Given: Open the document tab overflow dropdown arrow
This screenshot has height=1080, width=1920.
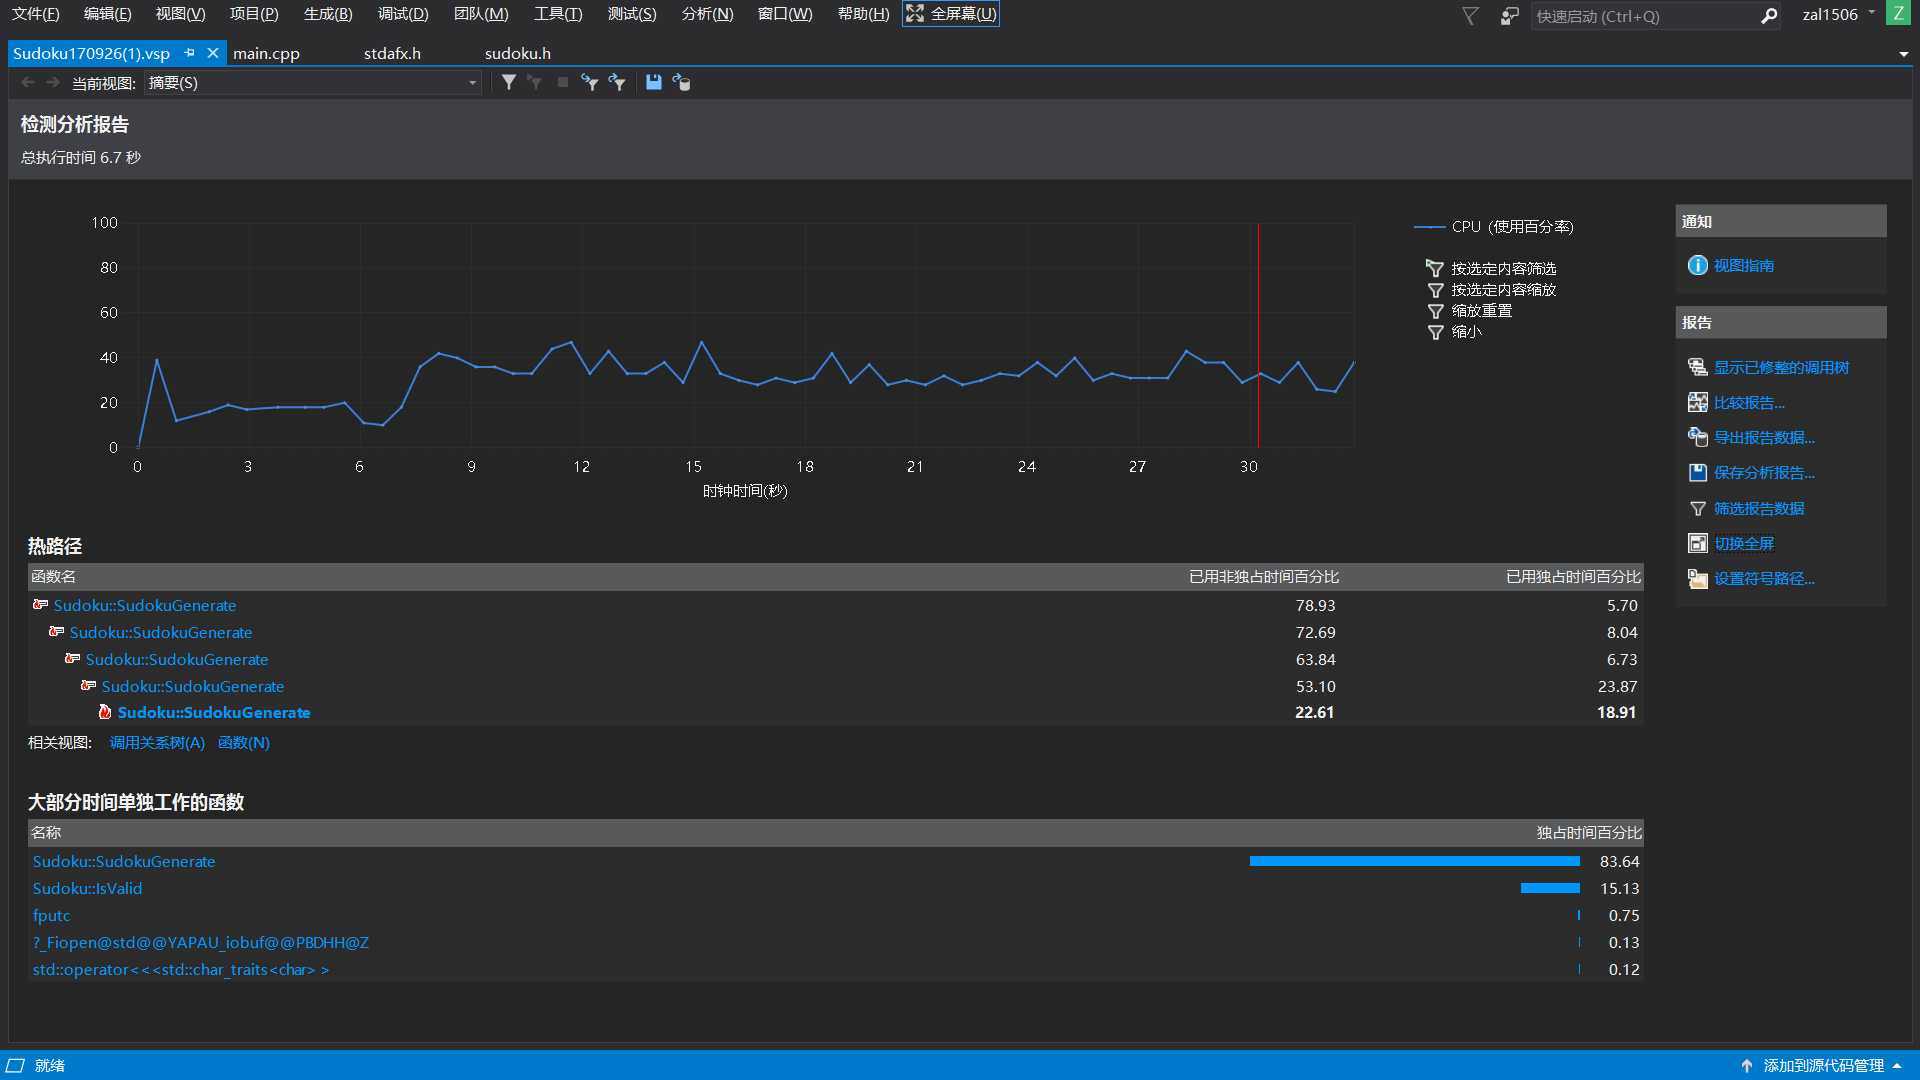Looking at the screenshot, I should coord(1903,54).
